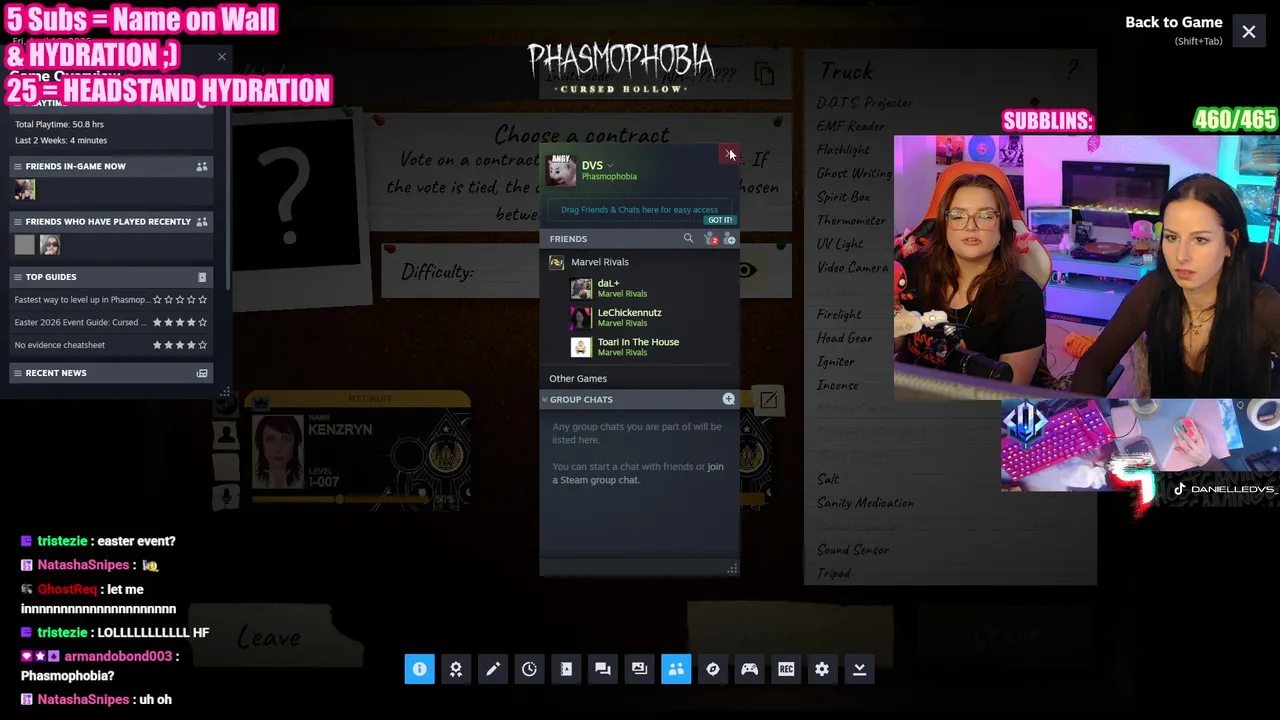
Task: Collapse the Marvel Rivals friends group
Action: [600, 262]
